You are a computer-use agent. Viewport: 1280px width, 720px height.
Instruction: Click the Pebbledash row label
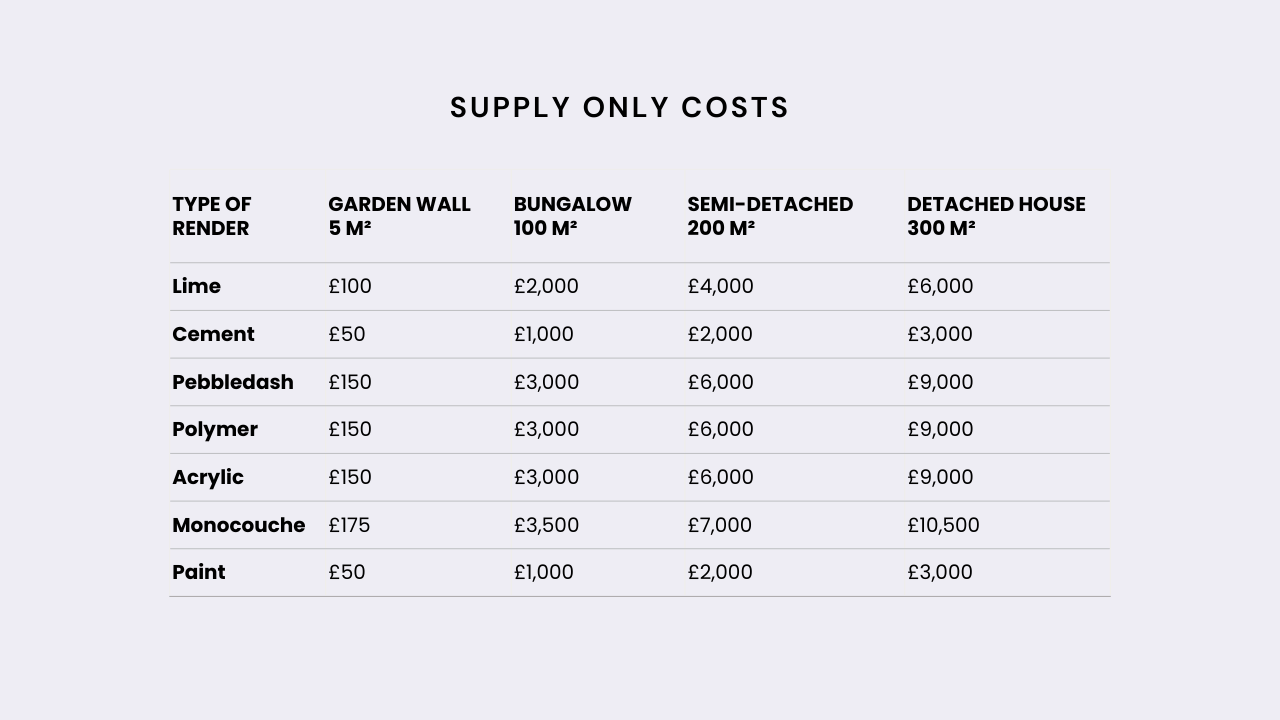coord(233,382)
